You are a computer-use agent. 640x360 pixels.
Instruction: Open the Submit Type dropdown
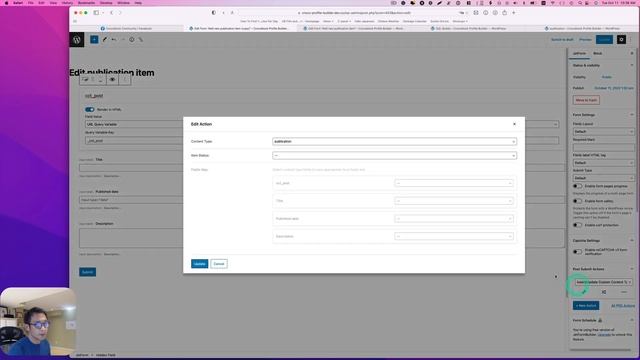(x=603, y=178)
